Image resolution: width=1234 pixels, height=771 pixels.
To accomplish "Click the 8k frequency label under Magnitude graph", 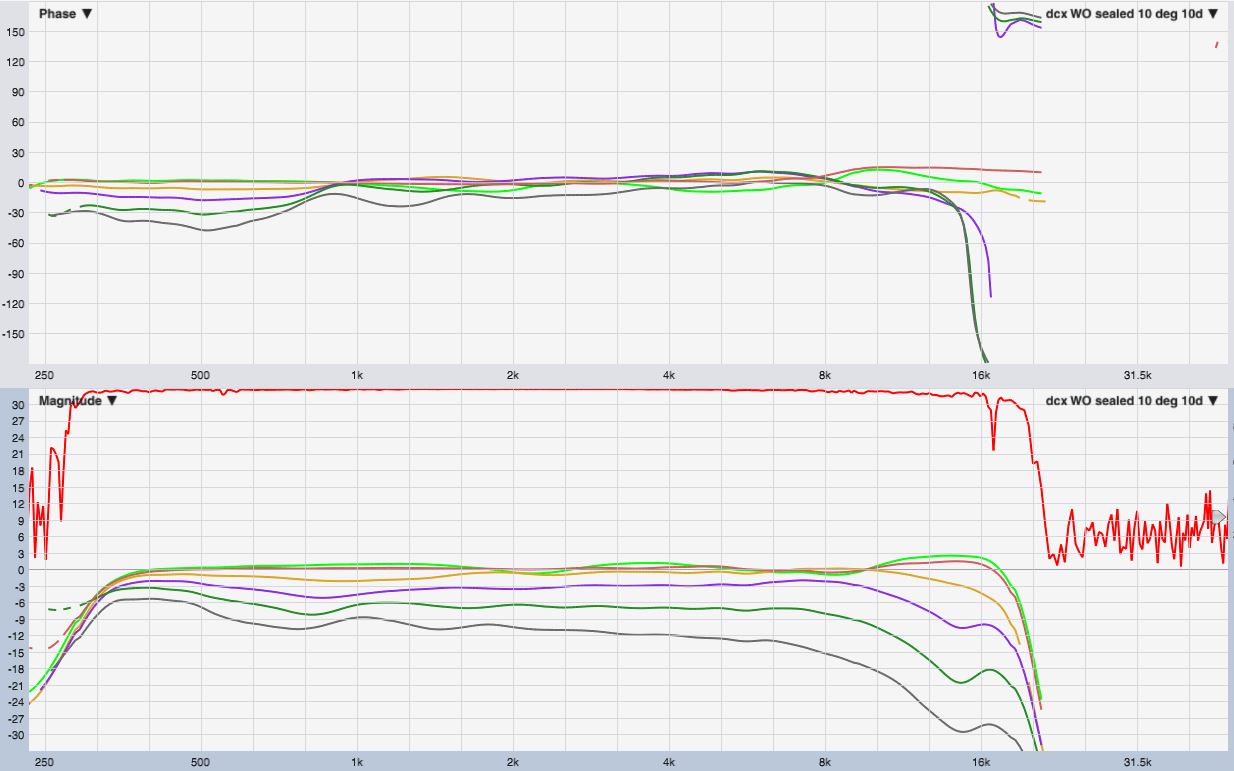I will pos(824,762).
